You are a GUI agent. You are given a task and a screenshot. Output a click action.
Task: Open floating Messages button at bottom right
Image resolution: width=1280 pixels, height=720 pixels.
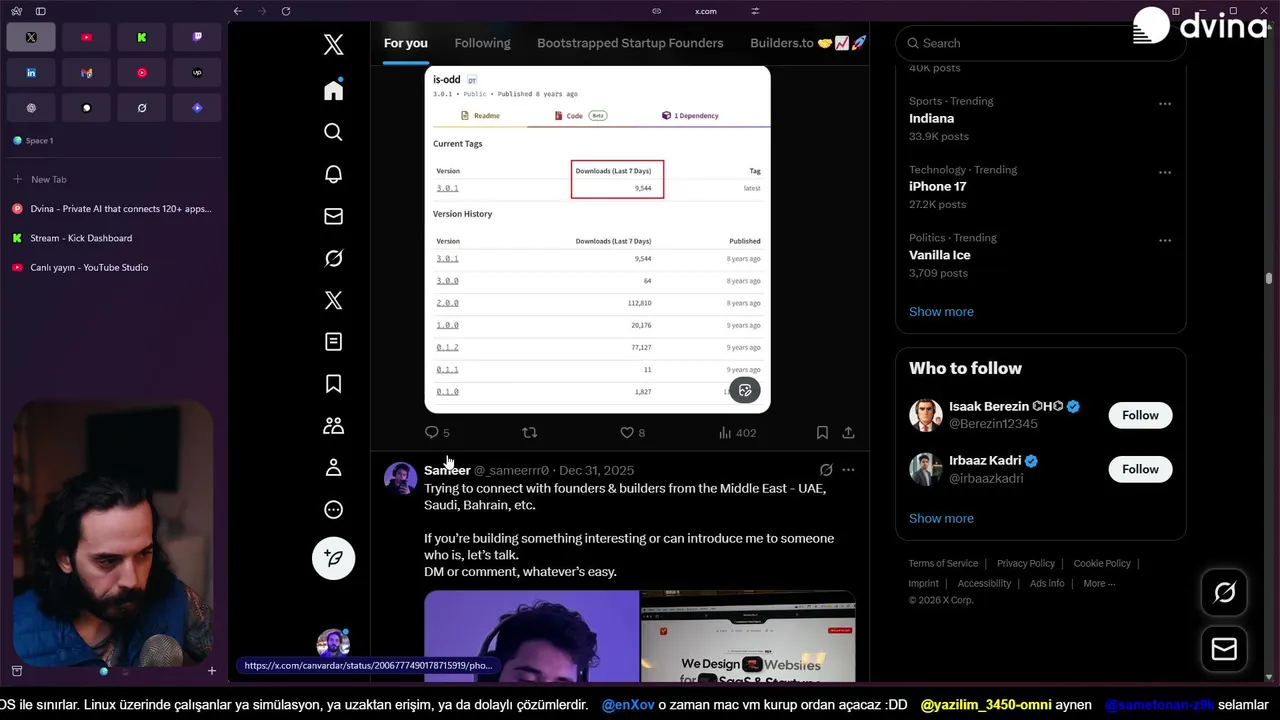click(x=1224, y=649)
